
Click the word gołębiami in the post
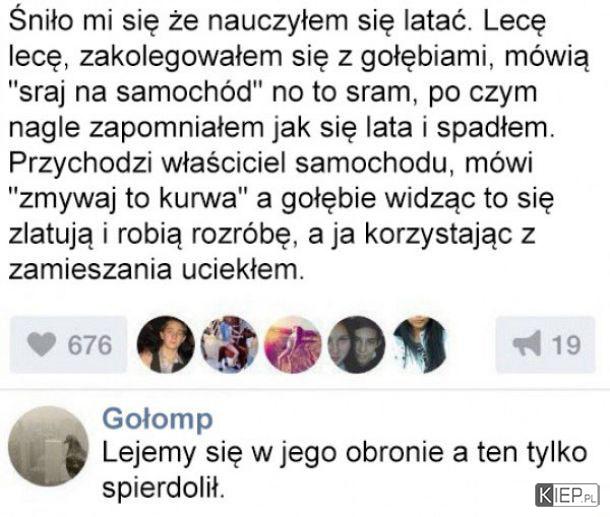coord(427,57)
